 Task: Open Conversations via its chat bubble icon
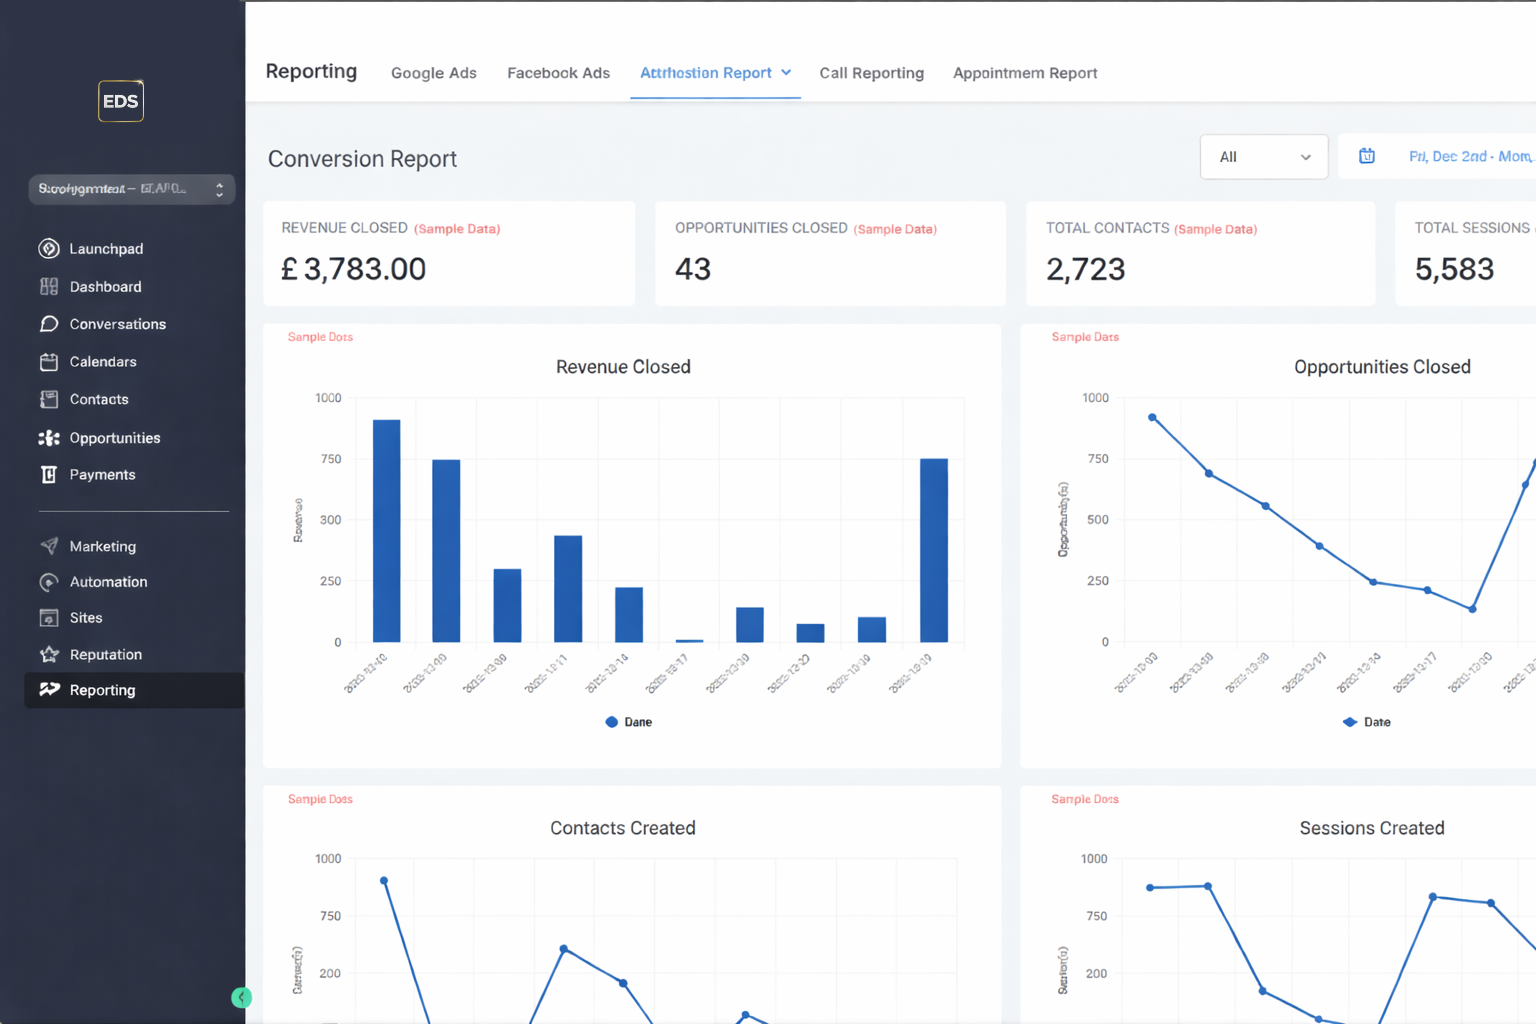tap(48, 324)
